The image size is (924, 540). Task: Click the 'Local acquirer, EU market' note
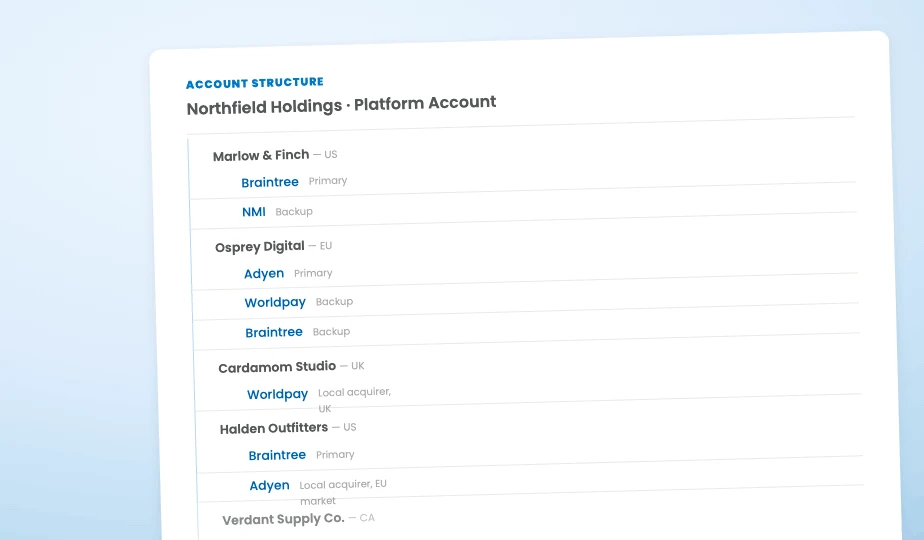[343, 492]
